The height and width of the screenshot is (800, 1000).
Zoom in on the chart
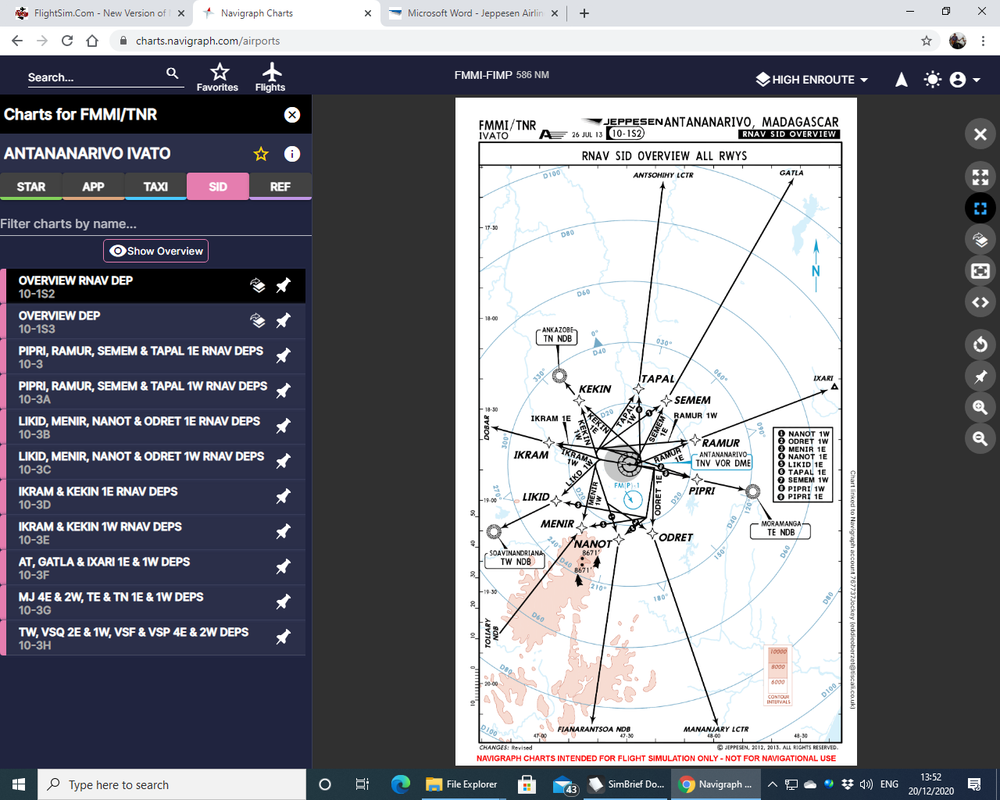(980, 407)
